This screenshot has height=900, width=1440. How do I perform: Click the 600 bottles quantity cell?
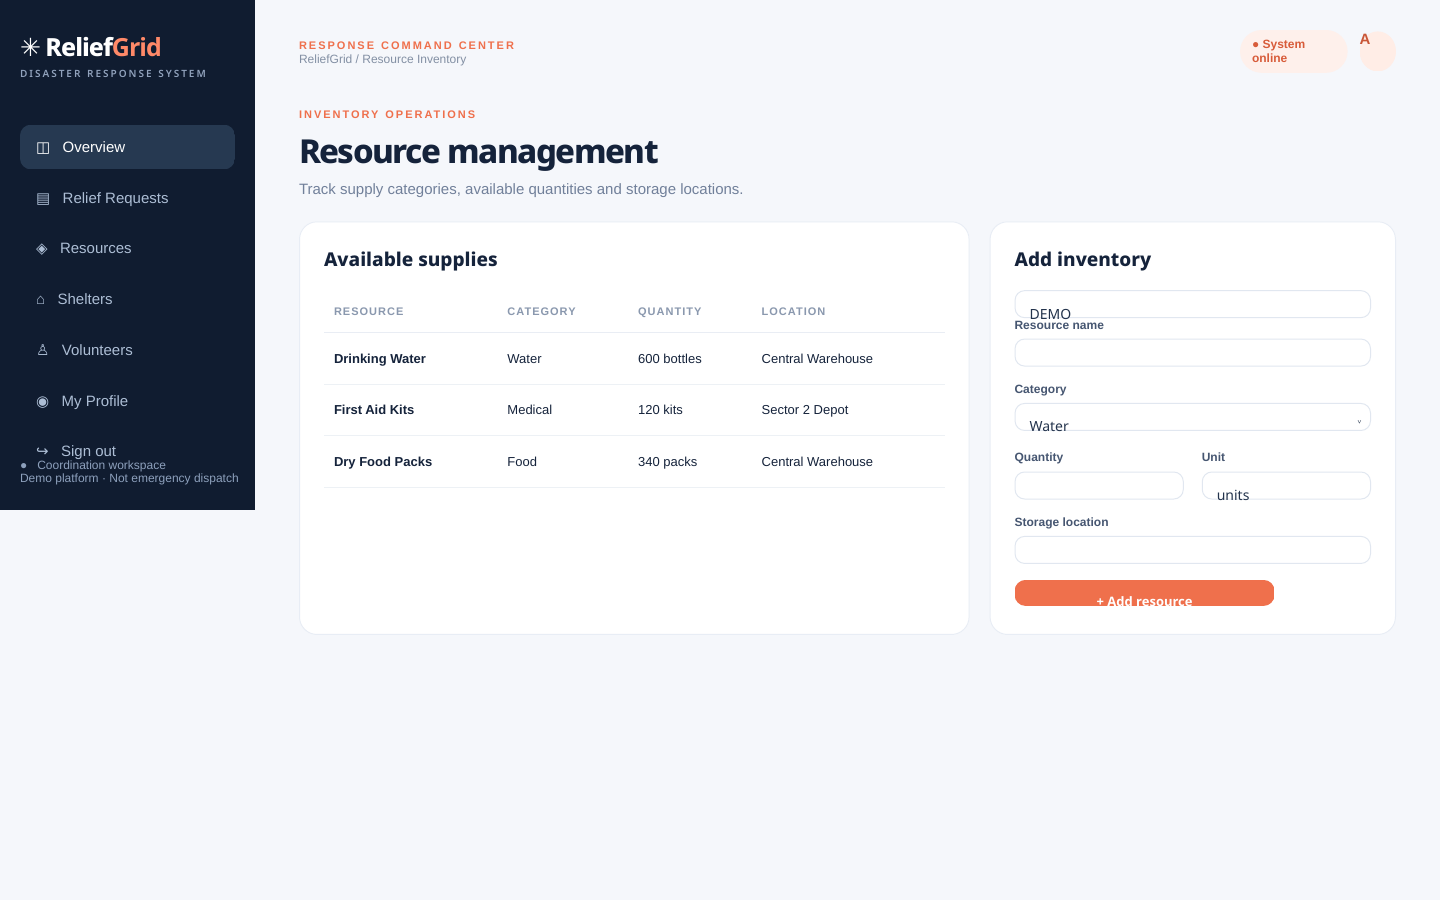670,359
